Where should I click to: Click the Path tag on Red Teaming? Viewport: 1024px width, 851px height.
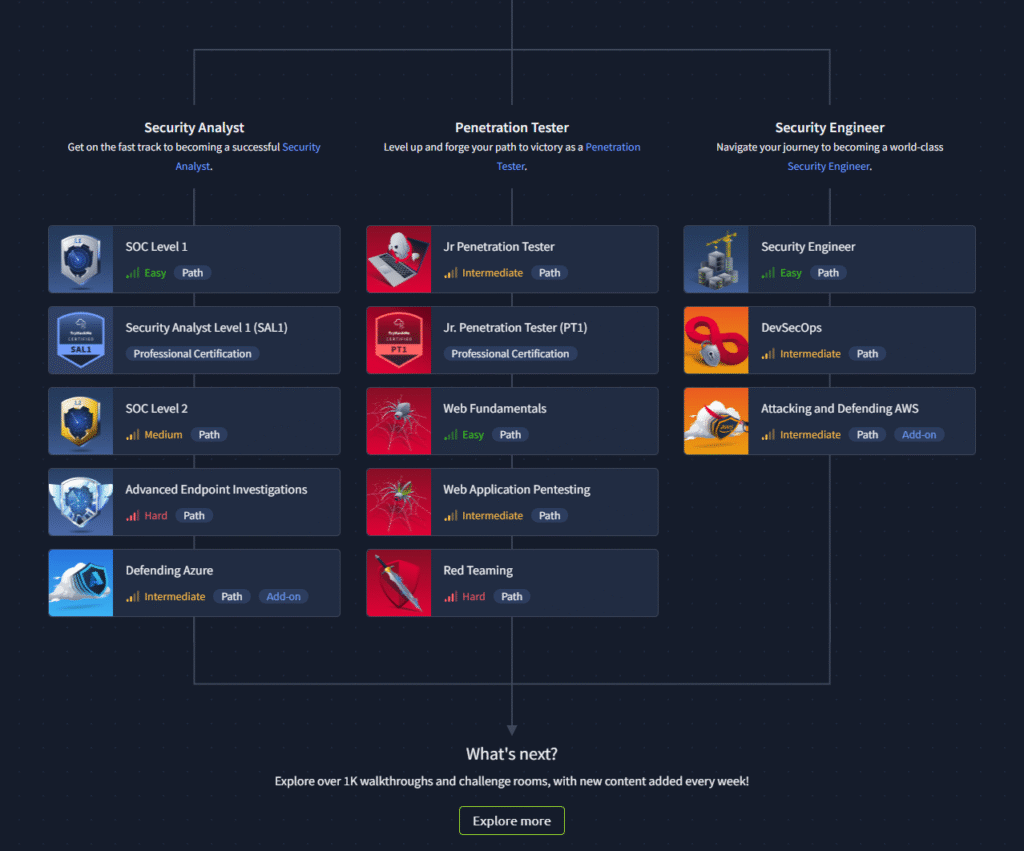click(x=511, y=597)
